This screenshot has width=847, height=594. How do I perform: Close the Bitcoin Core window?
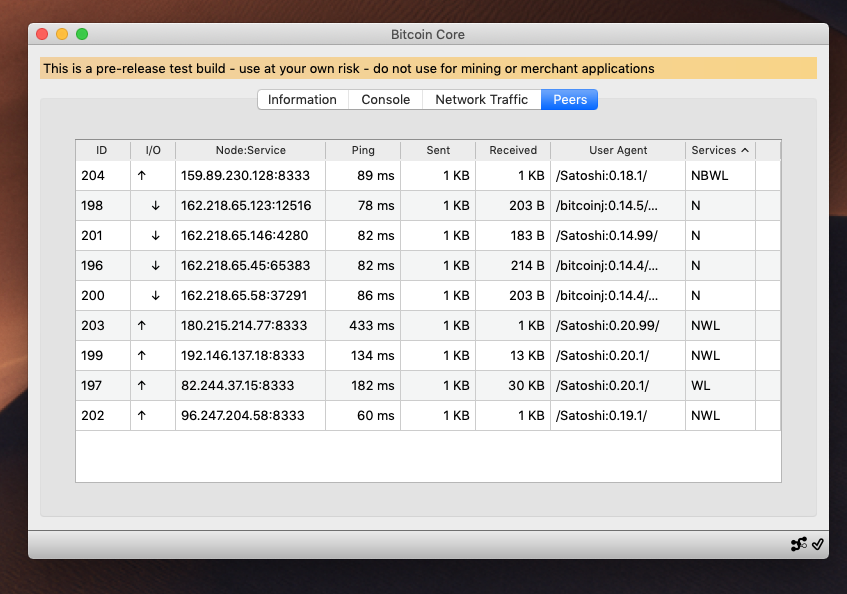42,34
